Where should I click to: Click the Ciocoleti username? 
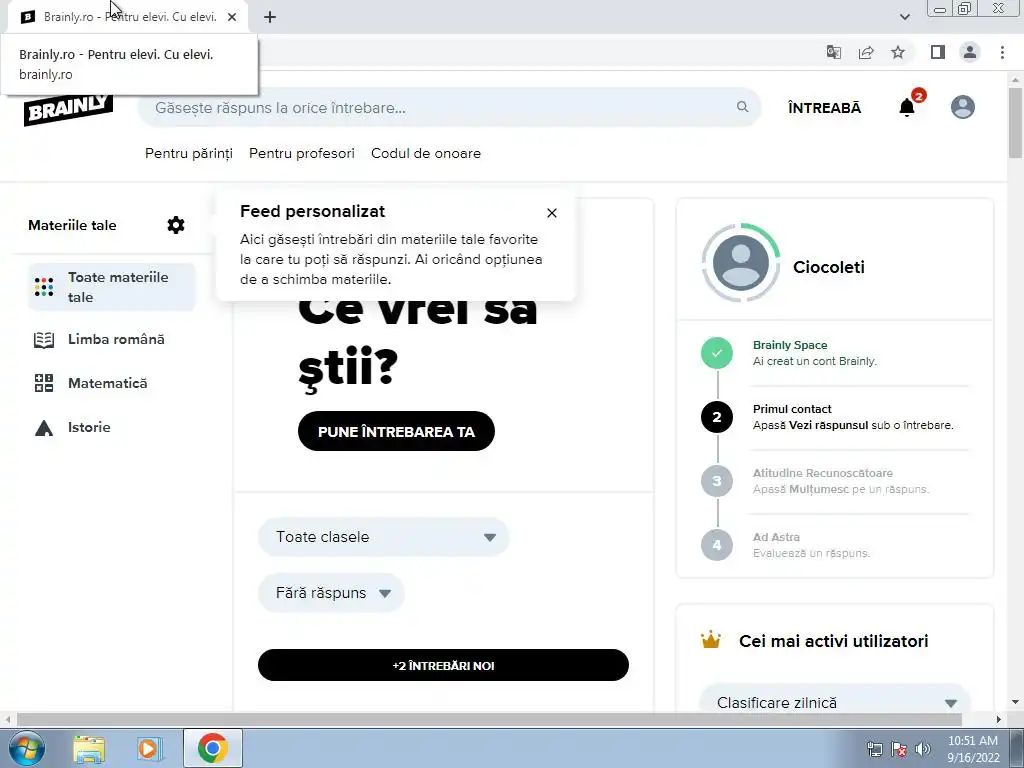tap(829, 267)
